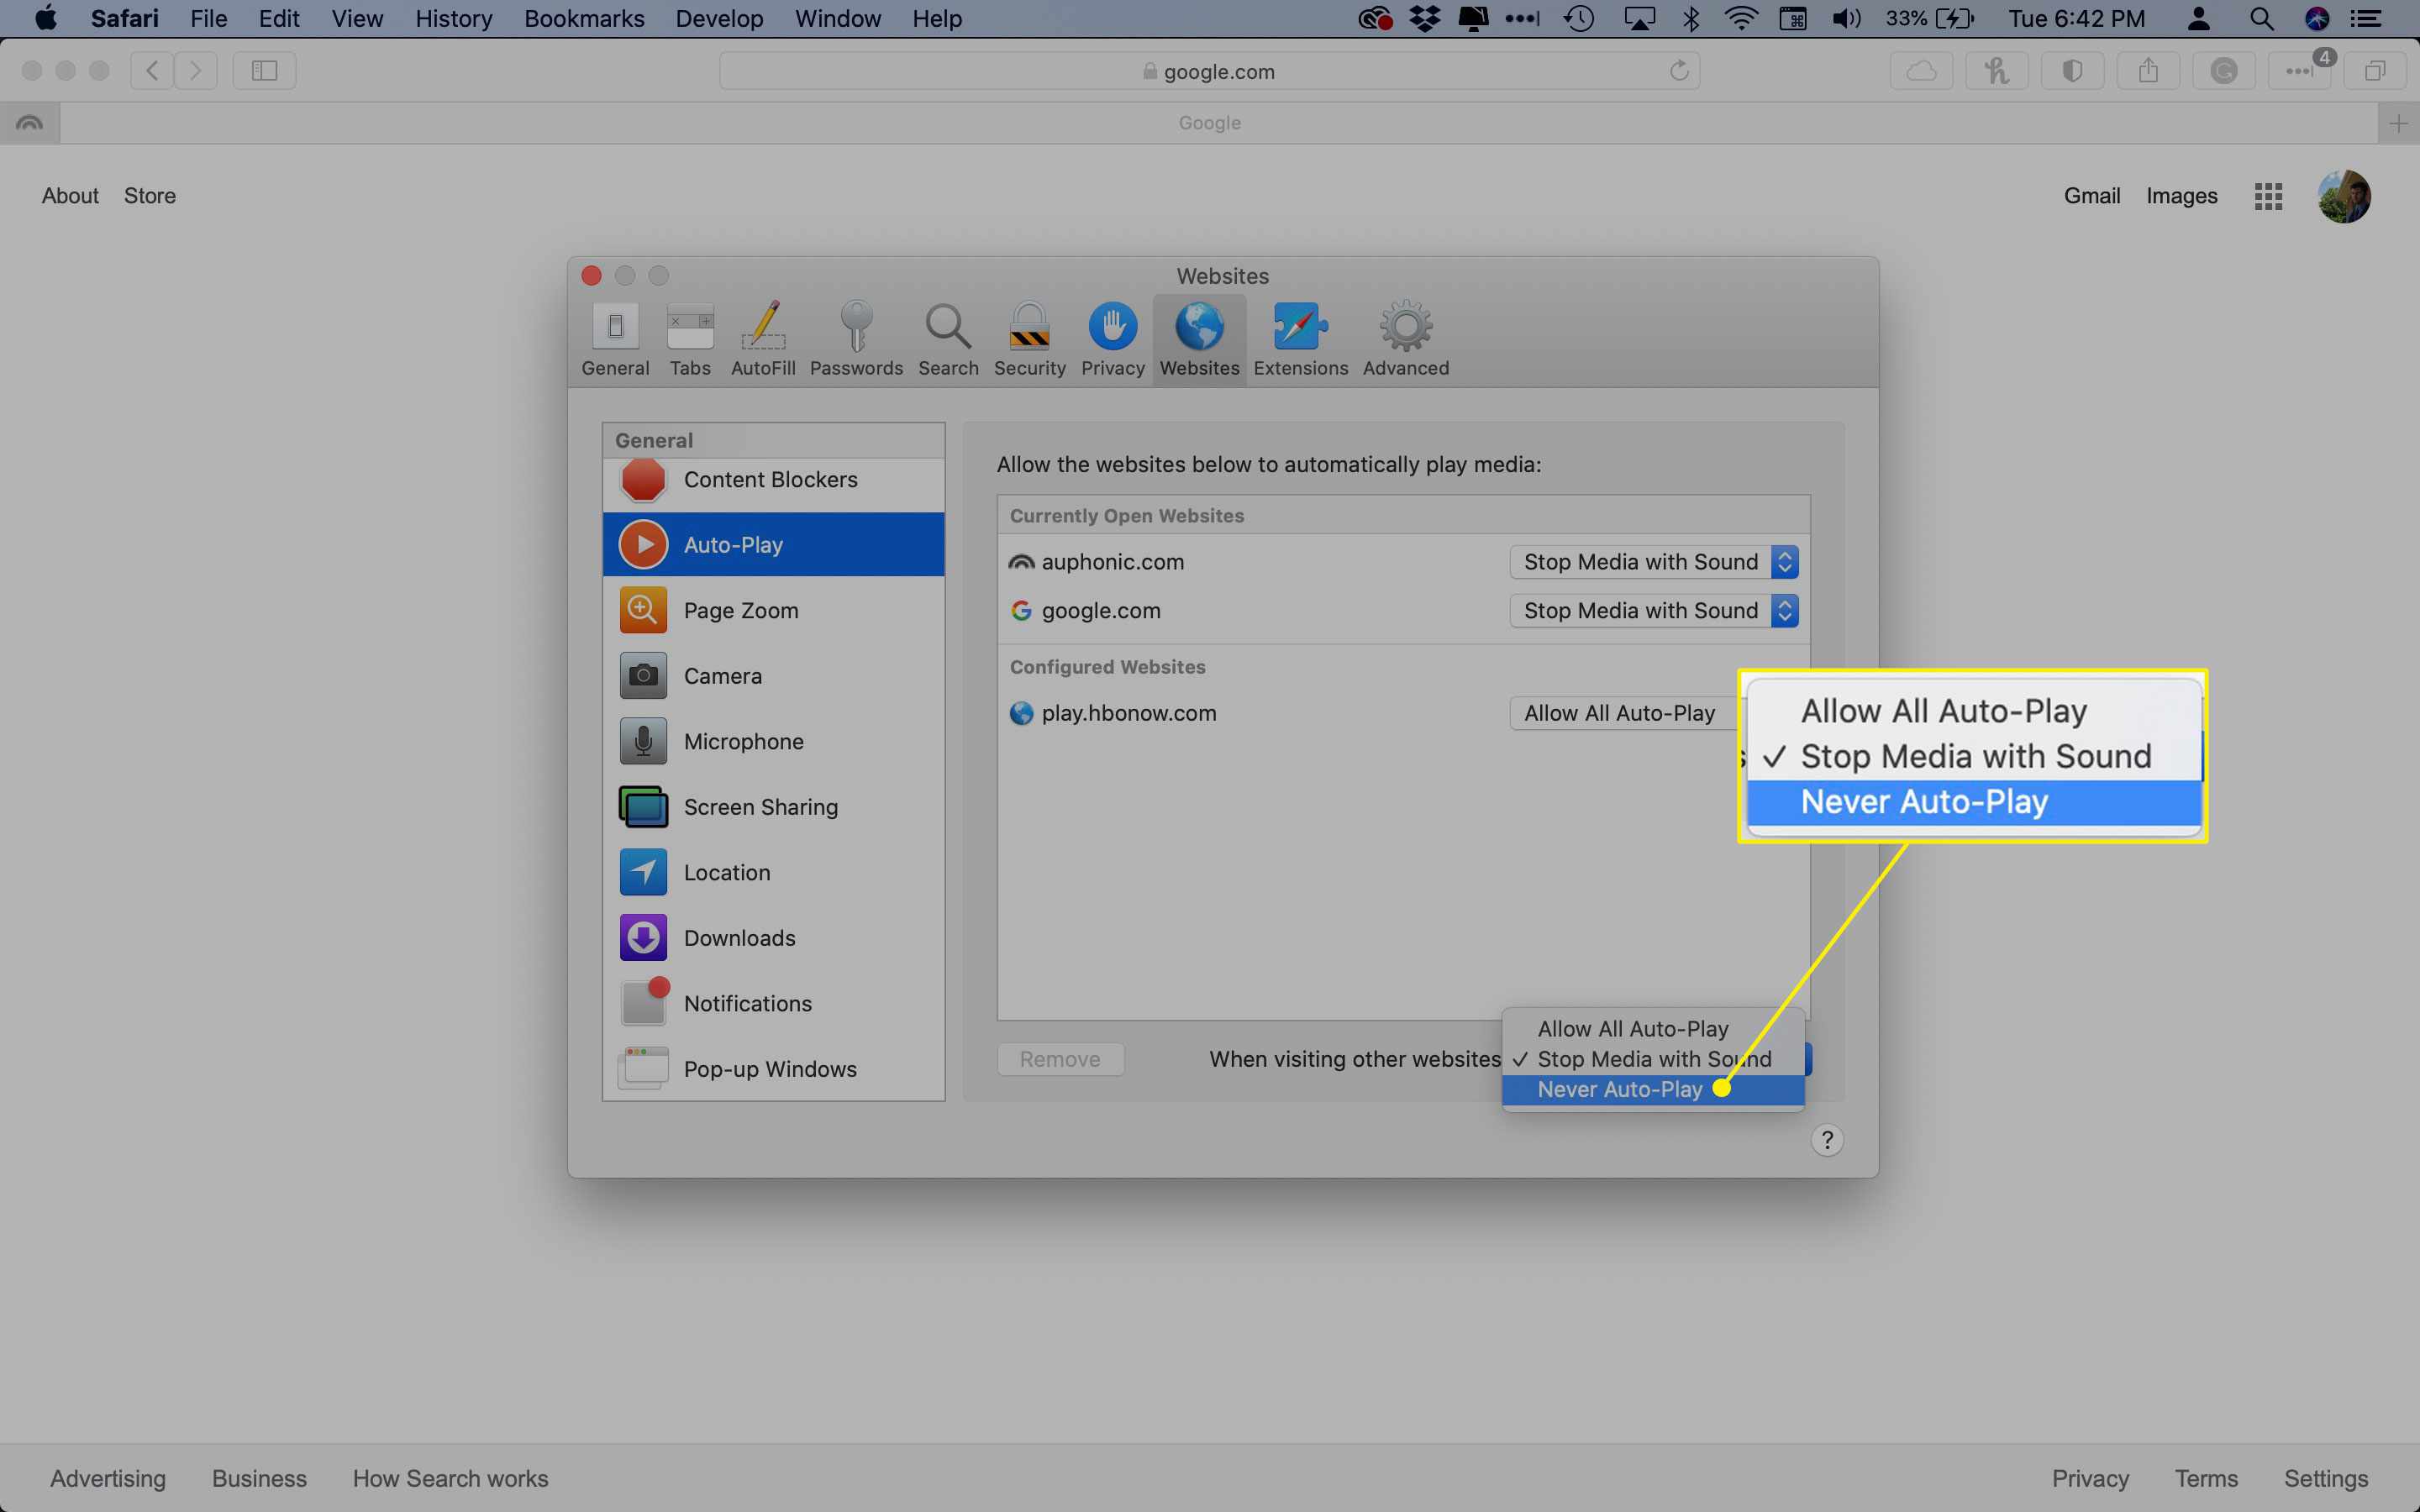Image resolution: width=2420 pixels, height=1512 pixels.
Task: Open auphonic.com auto-play dropdown
Action: (1654, 562)
